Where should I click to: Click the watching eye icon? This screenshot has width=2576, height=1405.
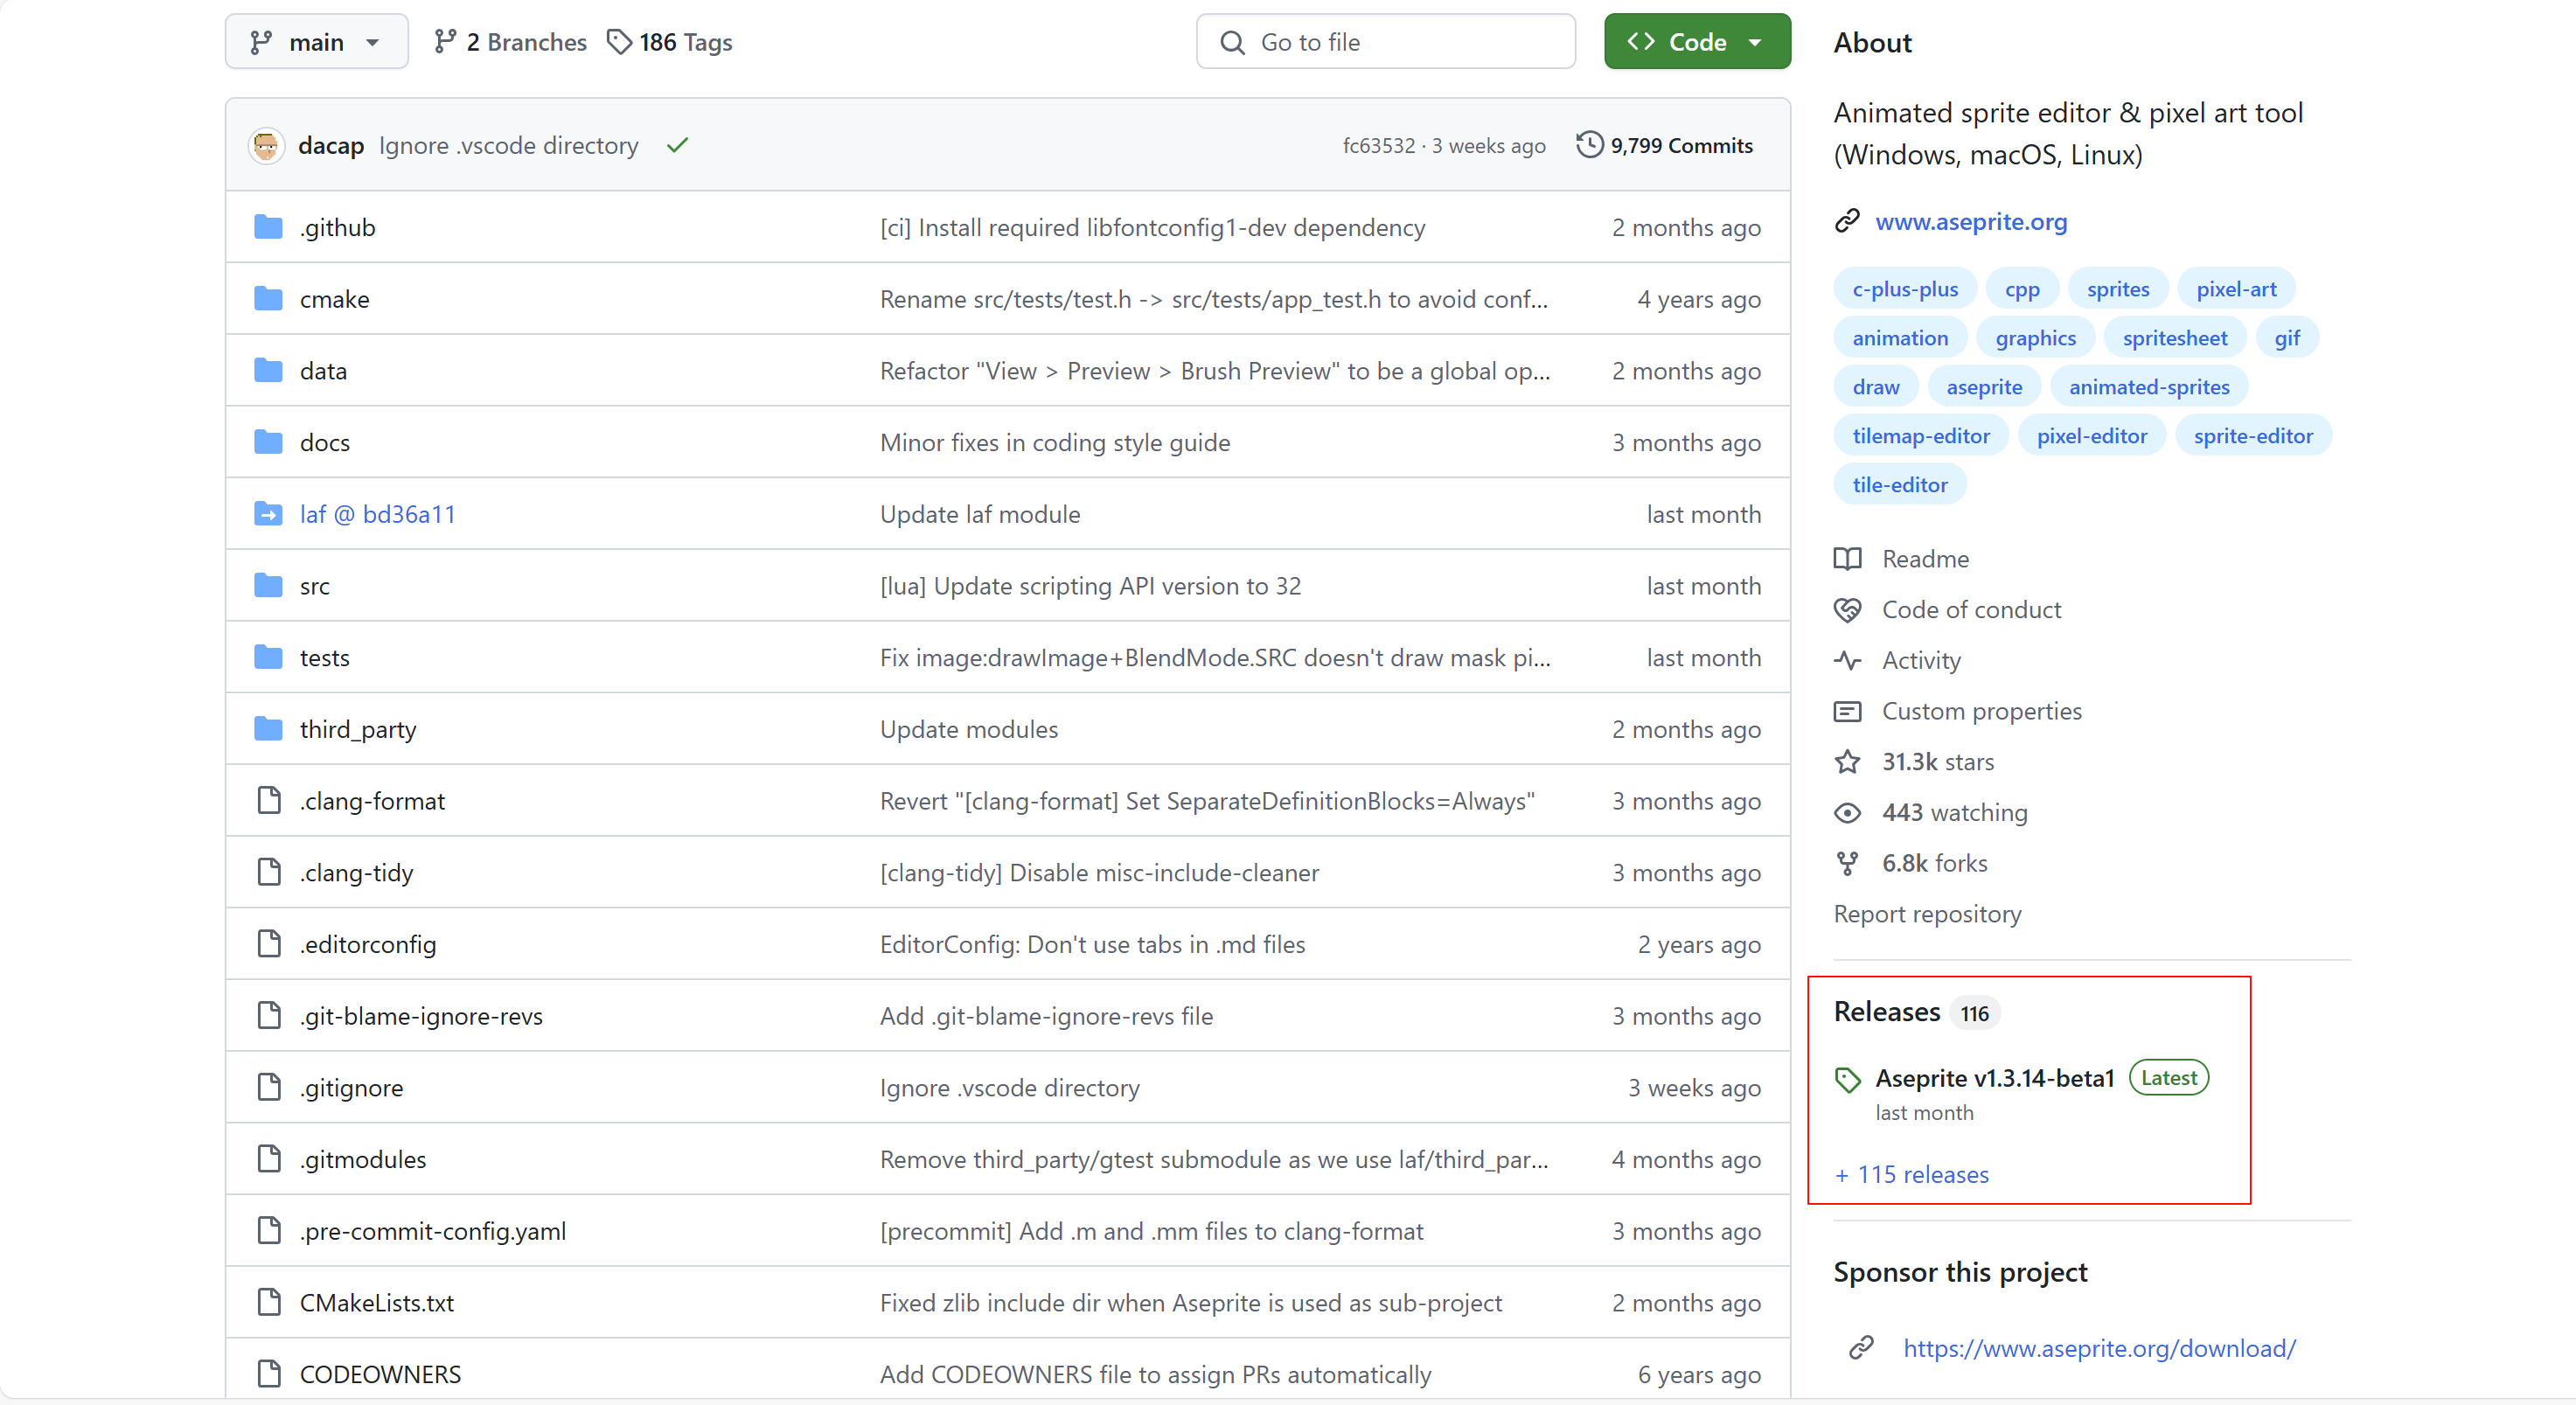coord(1847,813)
